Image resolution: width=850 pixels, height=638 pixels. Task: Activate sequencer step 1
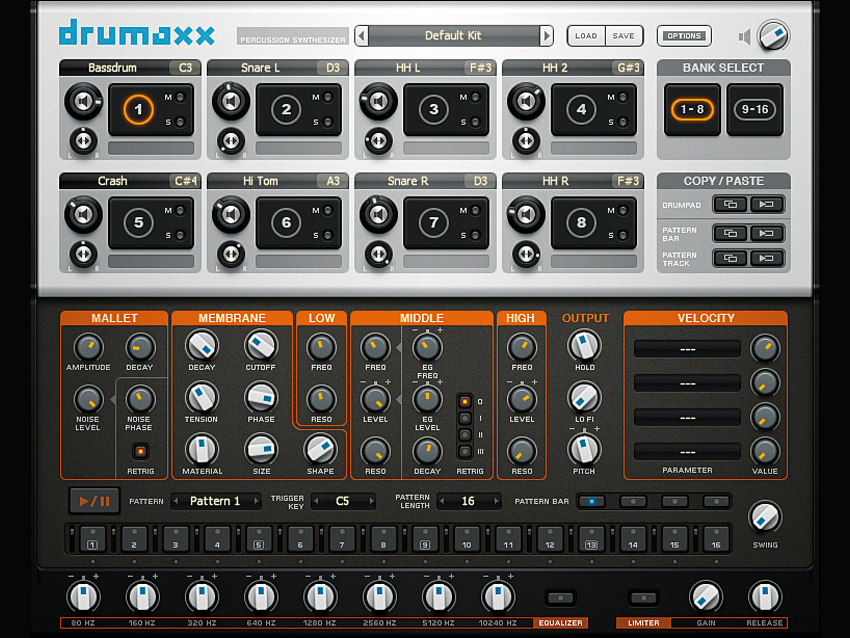click(x=93, y=539)
